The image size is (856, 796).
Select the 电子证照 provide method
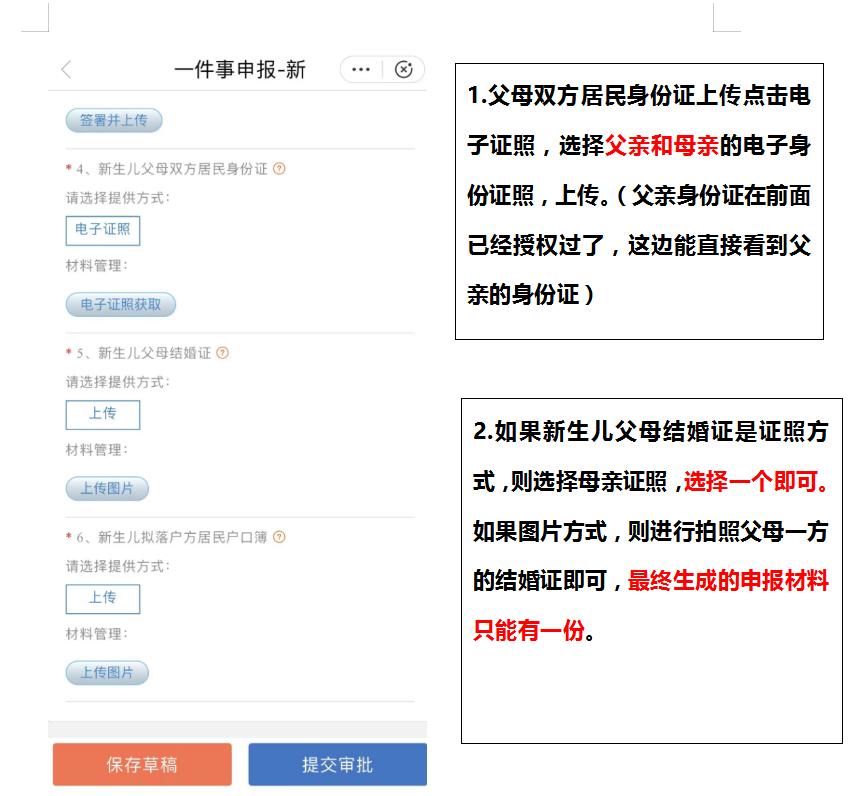point(102,230)
